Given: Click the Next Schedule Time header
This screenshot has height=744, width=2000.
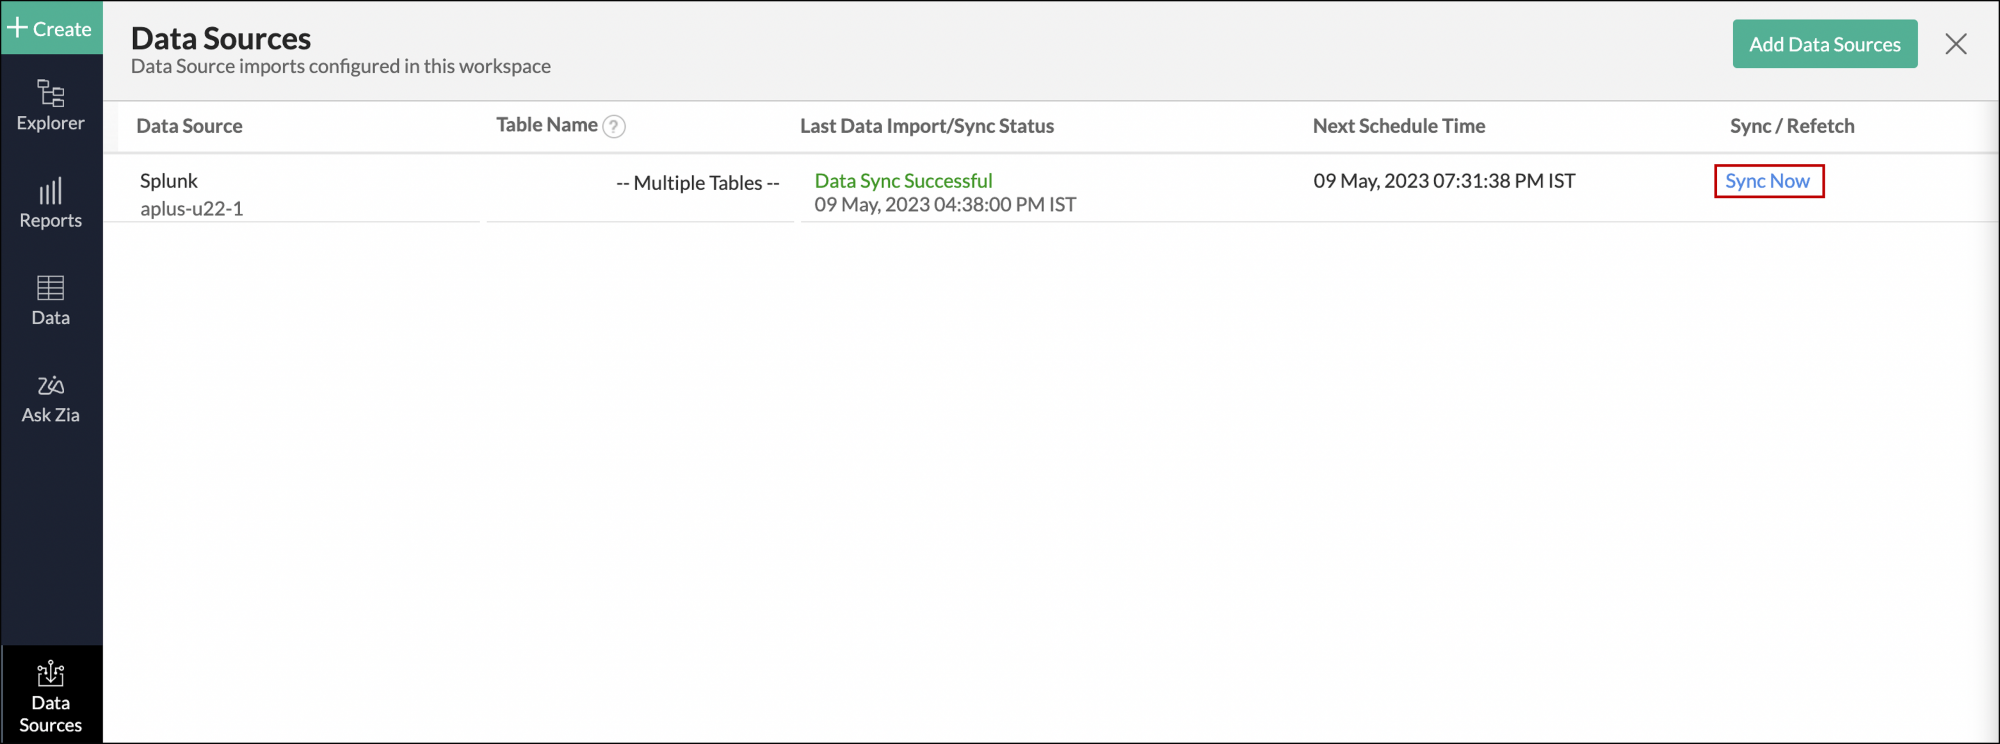Looking at the screenshot, I should (1398, 126).
